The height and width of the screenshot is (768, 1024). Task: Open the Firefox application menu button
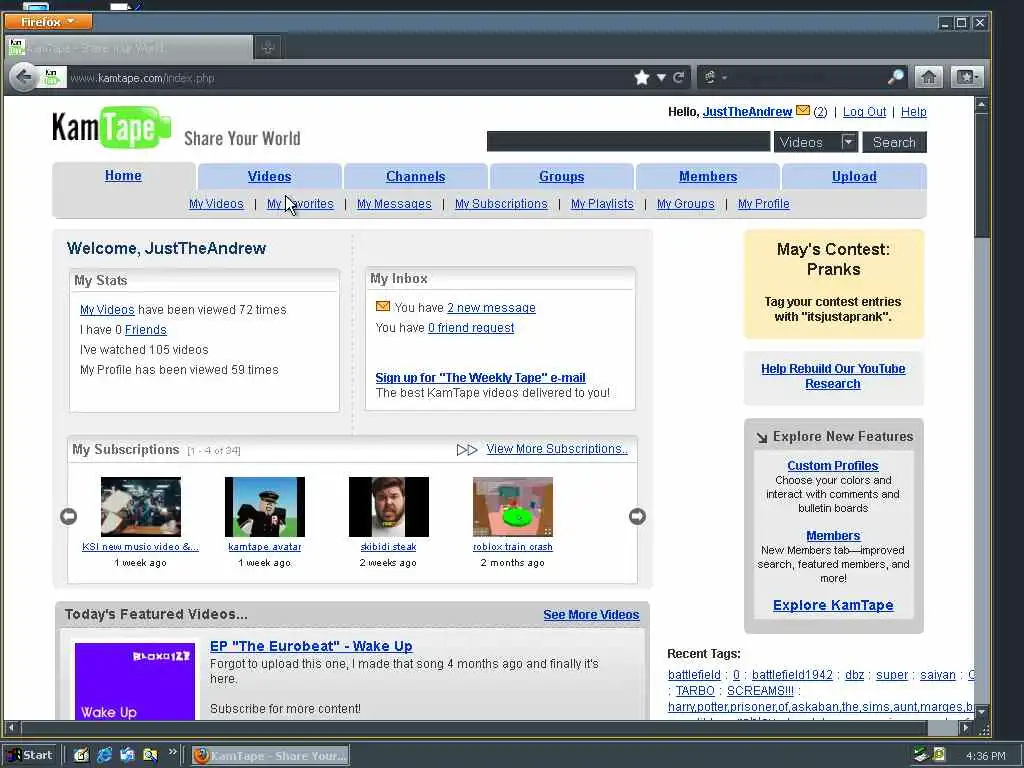click(48, 22)
